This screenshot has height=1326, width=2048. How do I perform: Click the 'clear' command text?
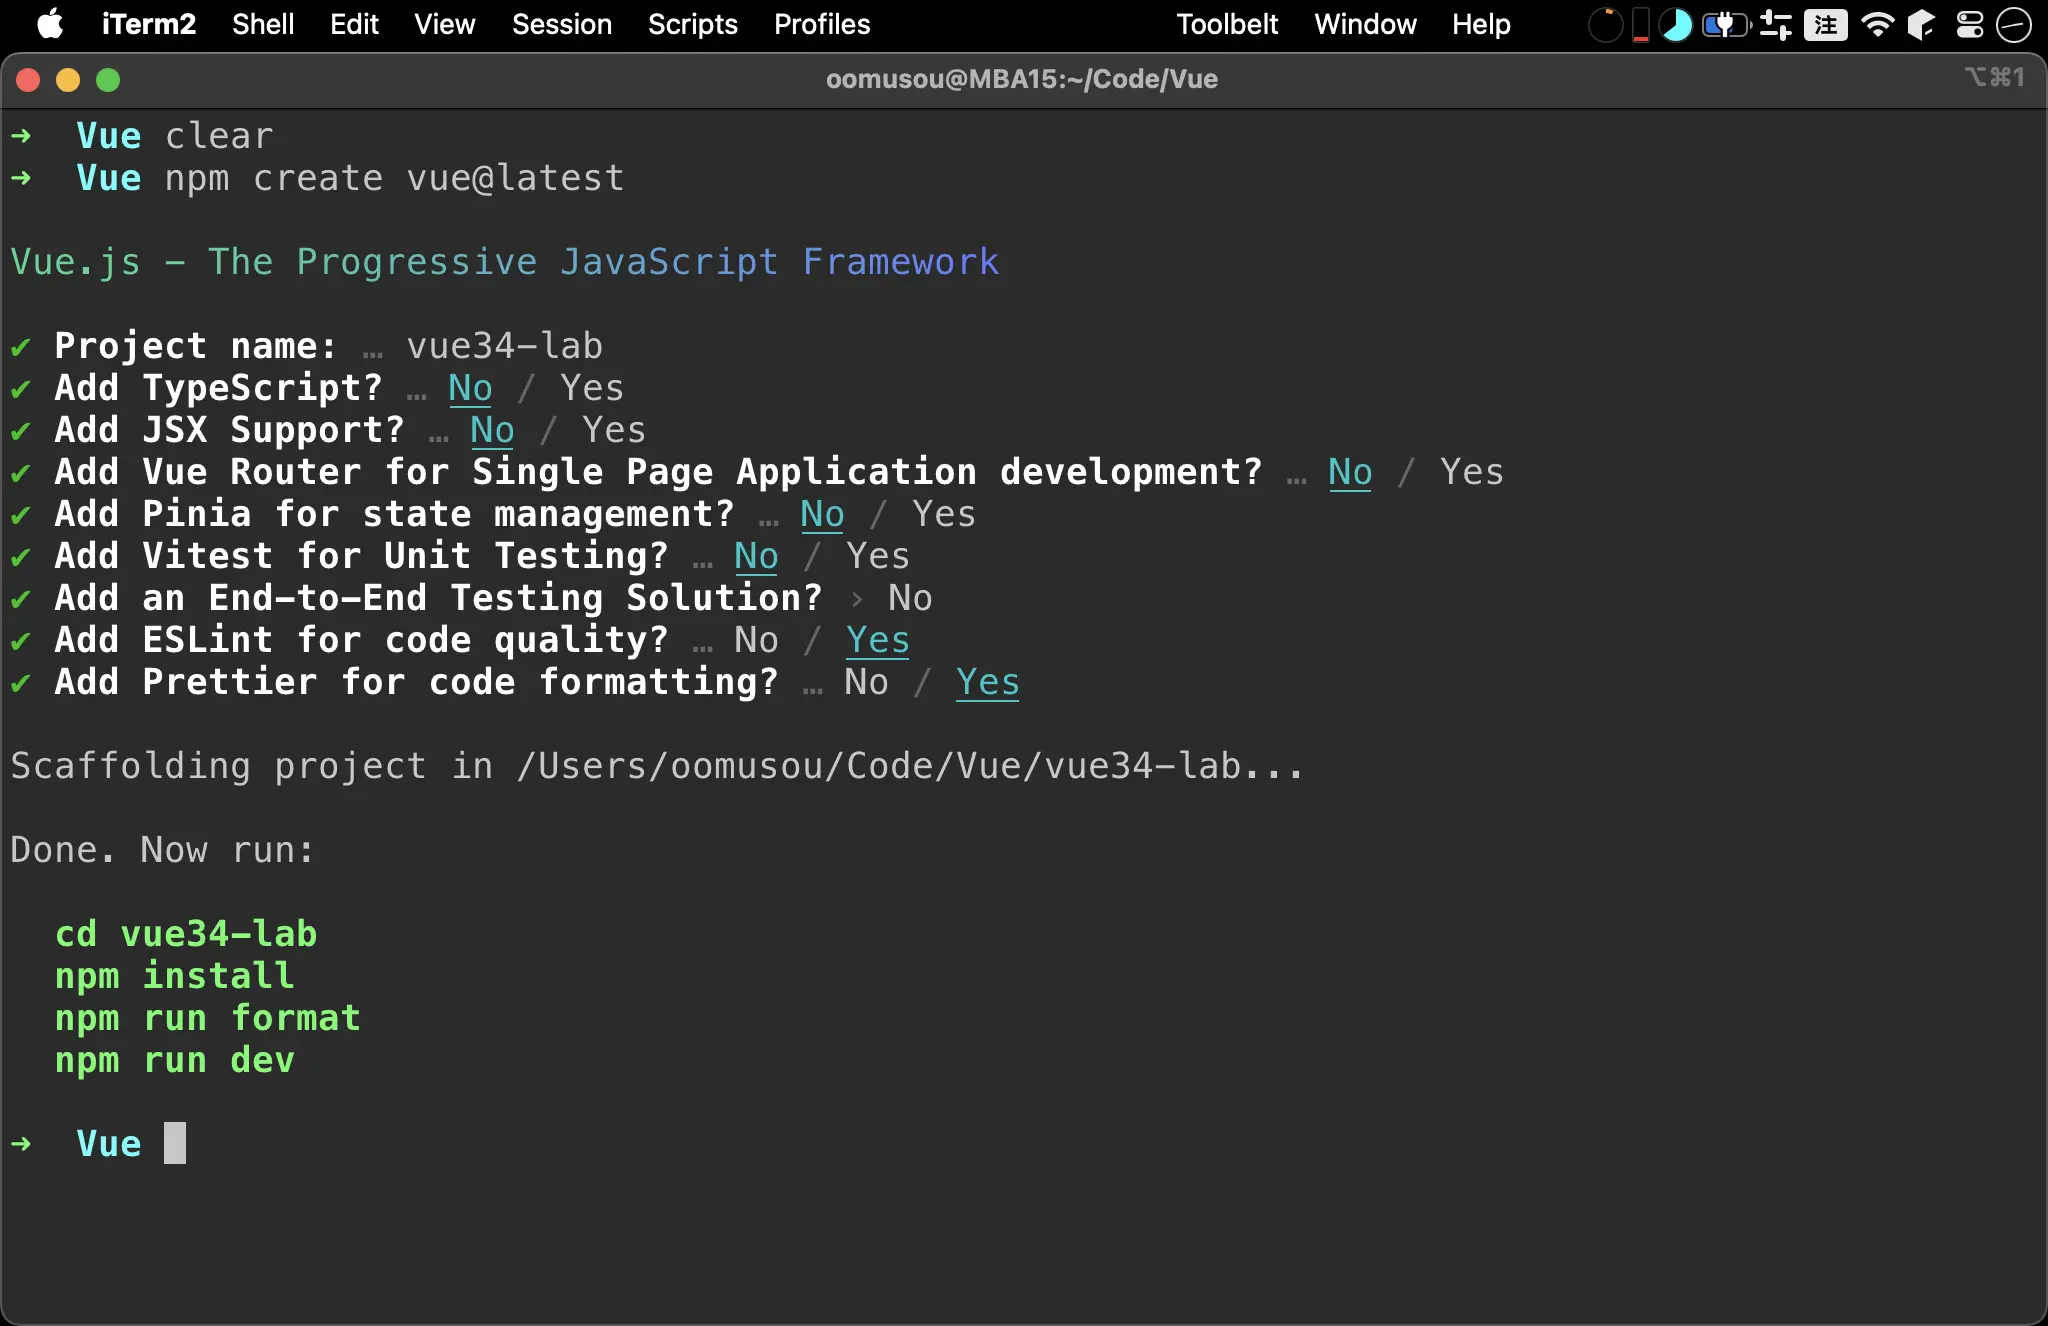(x=219, y=136)
